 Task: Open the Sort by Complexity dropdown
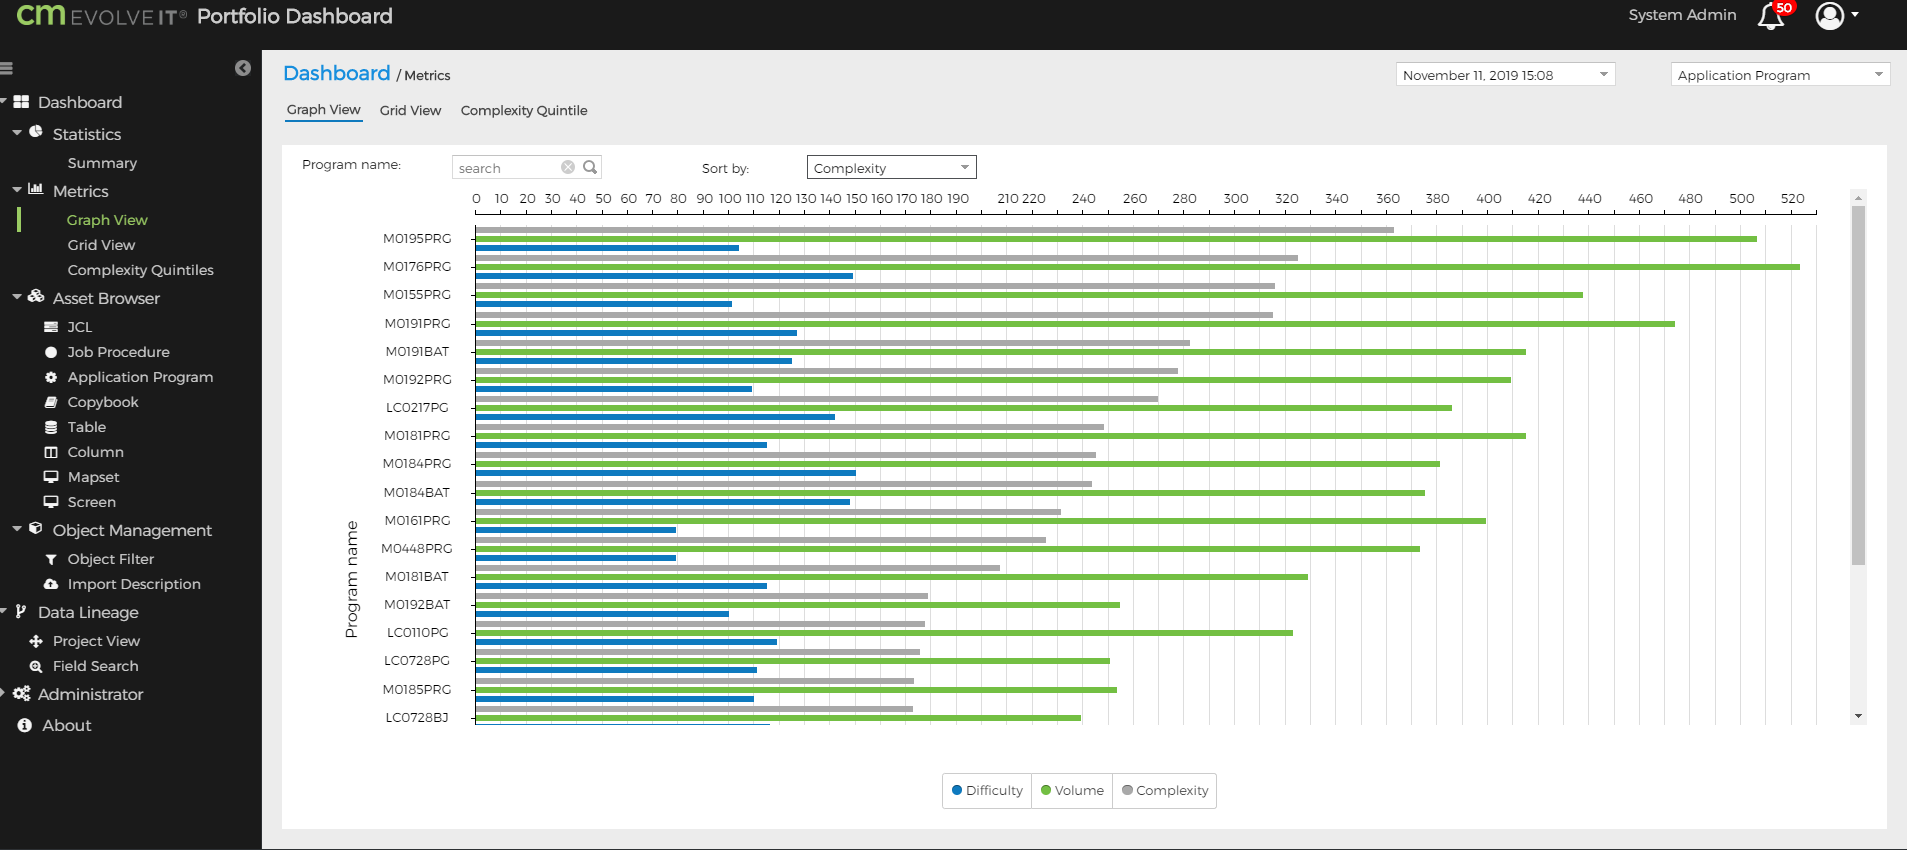click(891, 167)
